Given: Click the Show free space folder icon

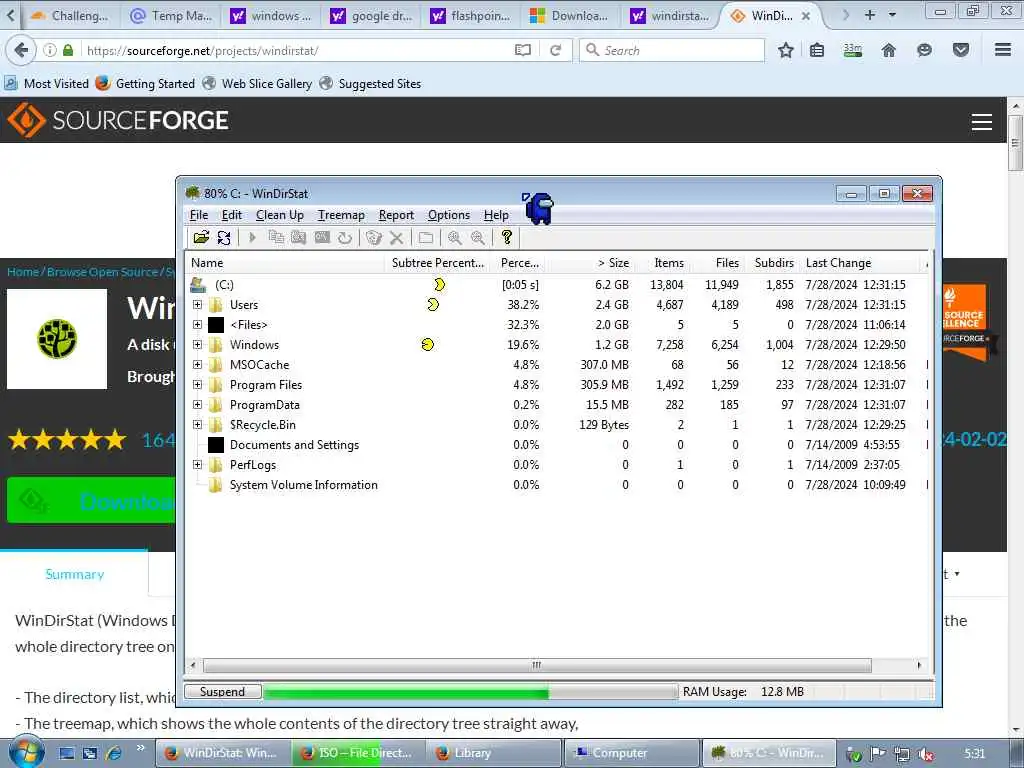Looking at the screenshot, I should coord(426,237).
